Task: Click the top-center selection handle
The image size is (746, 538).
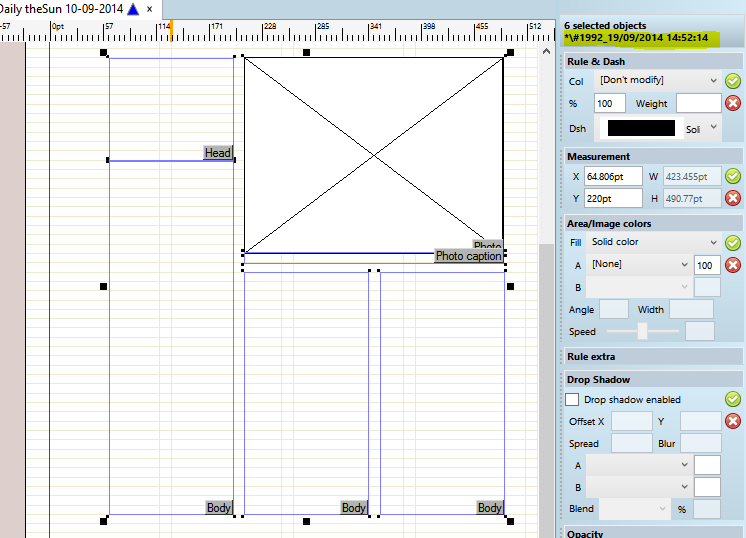Action: 306,52
